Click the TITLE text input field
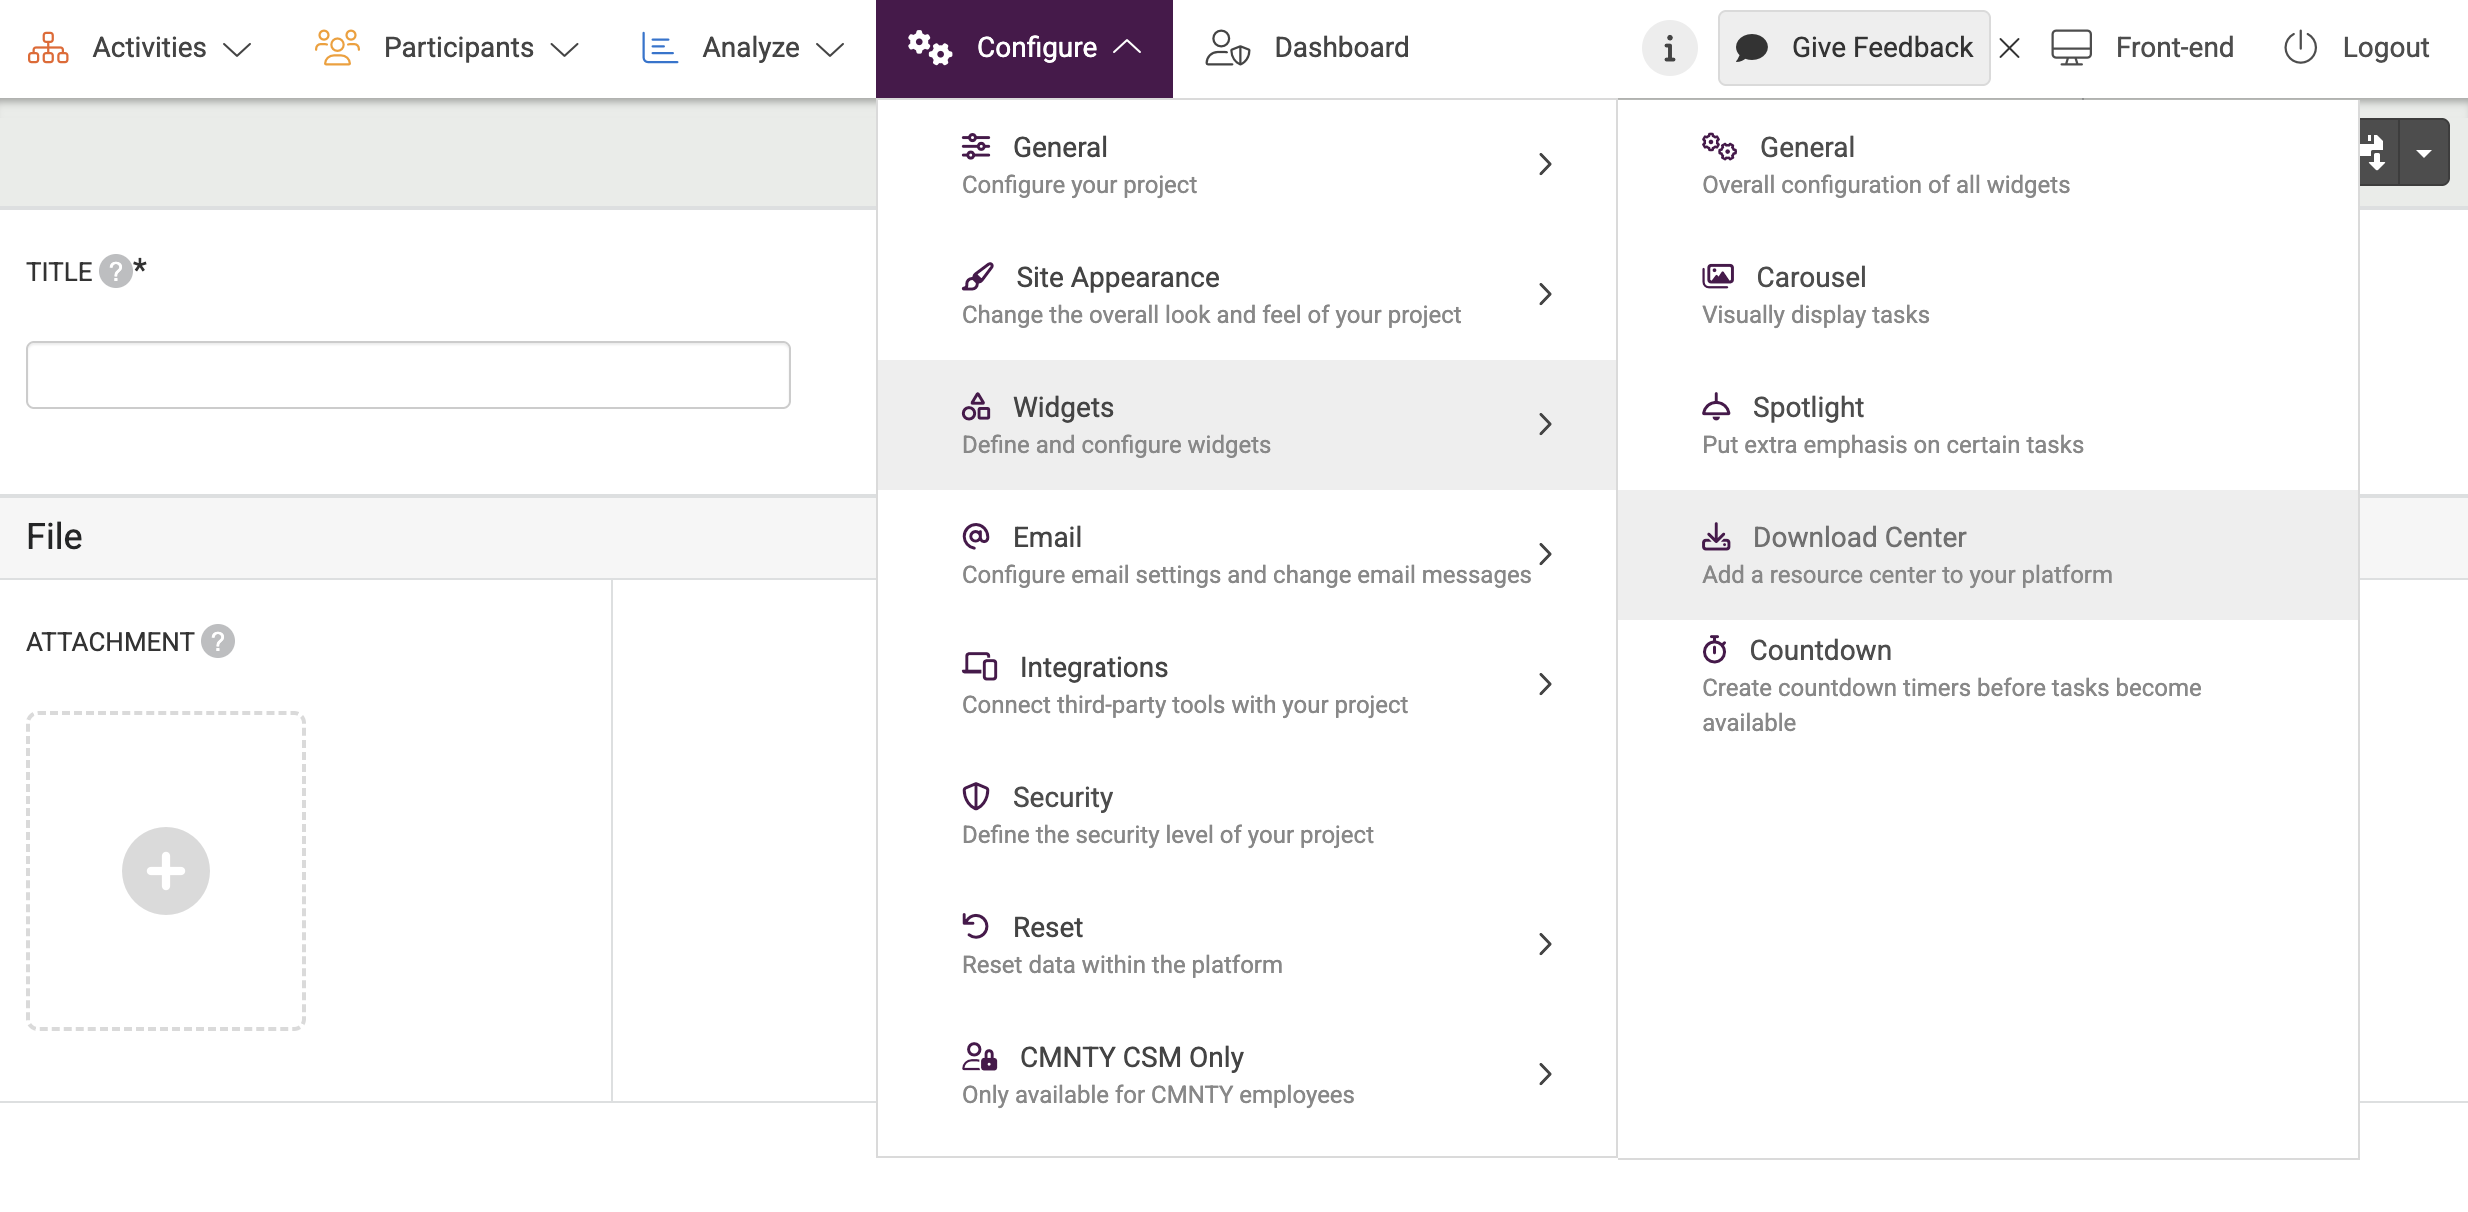This screenshot has width=2468, height=1212. tap(408, 375)
